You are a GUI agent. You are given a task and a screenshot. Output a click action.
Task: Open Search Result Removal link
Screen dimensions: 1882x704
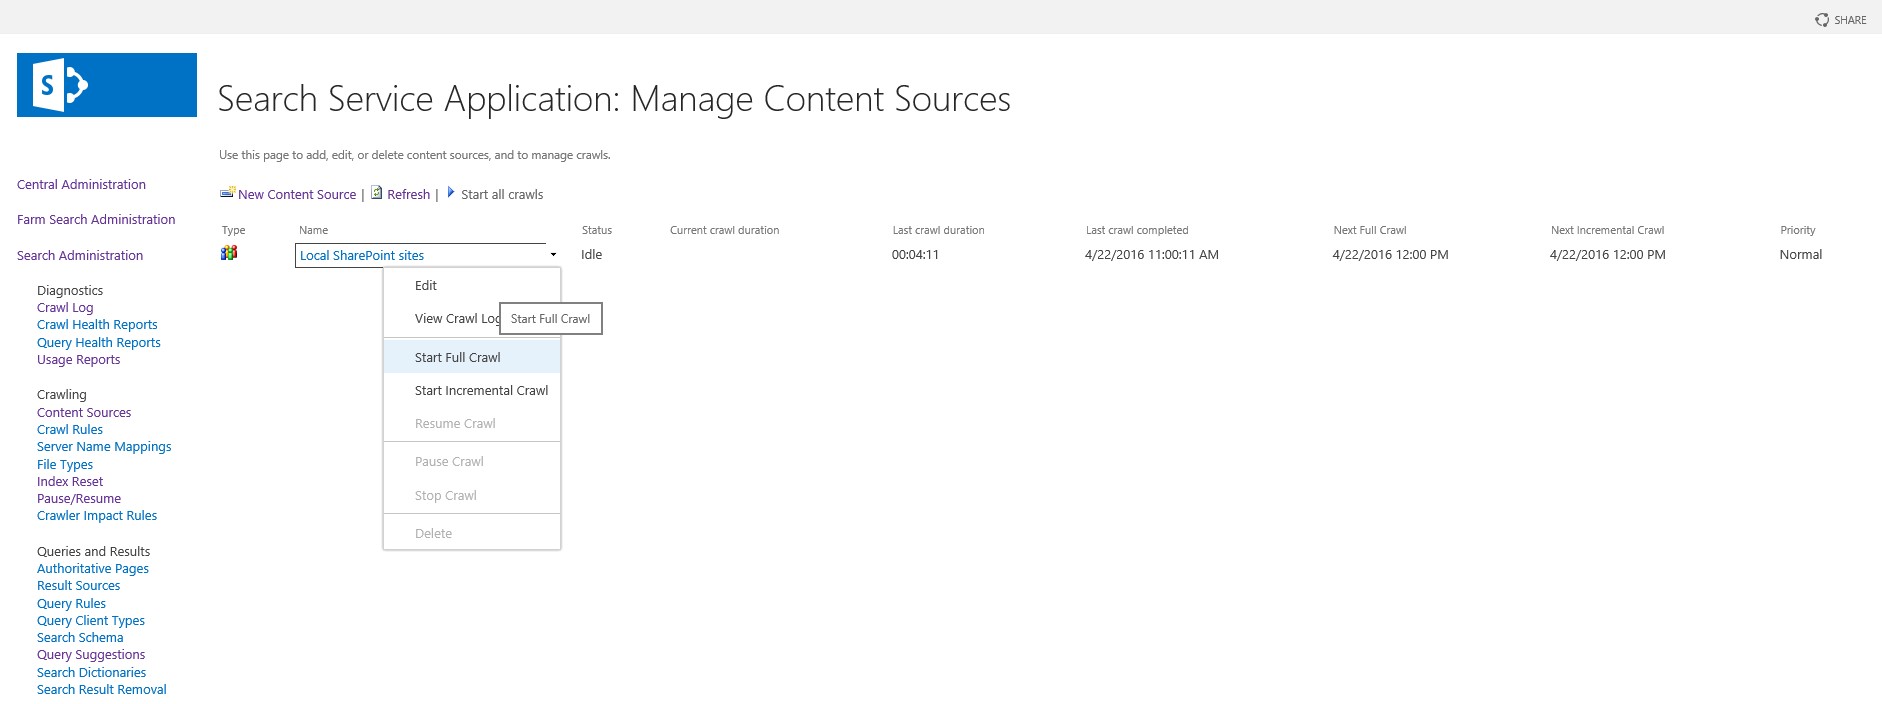[x=102, y=690]
